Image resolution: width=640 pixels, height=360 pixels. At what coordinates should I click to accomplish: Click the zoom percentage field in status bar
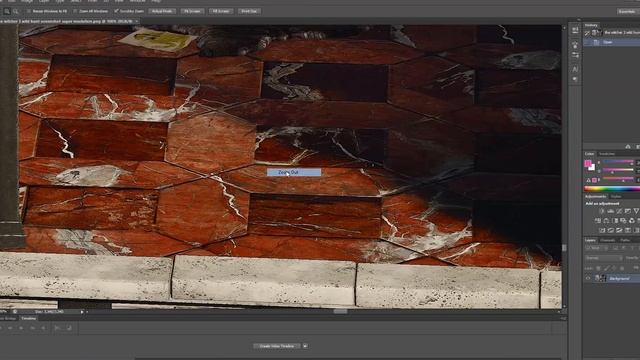pyautogui.click(x=4, y=312)
